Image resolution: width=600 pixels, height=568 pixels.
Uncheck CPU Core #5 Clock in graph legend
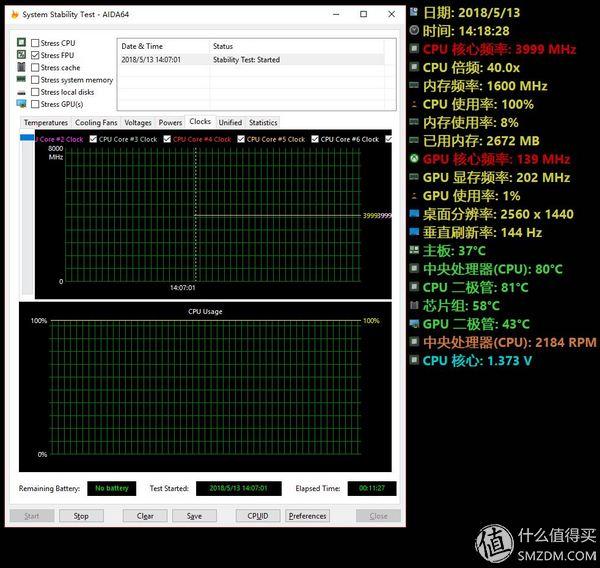click(x=241, y=139)
